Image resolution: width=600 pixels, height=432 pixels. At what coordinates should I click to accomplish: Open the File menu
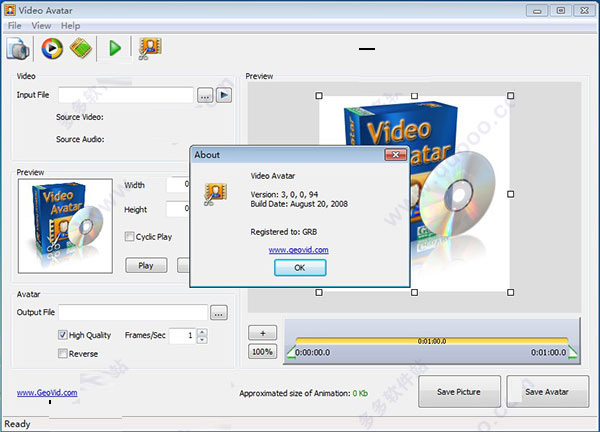click(x=15, y=26)
